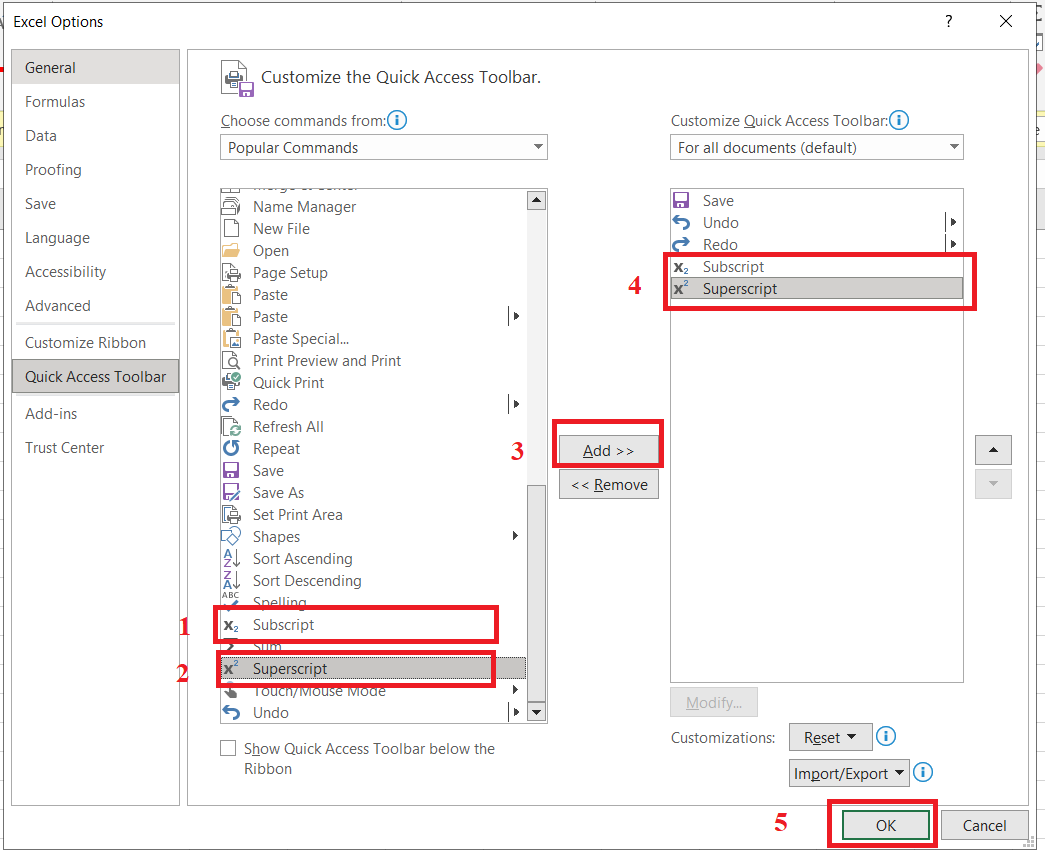1045x850 pixels.
Task: Select the Shapes icon
Action: pyautogui.click(x=231, y=537)
